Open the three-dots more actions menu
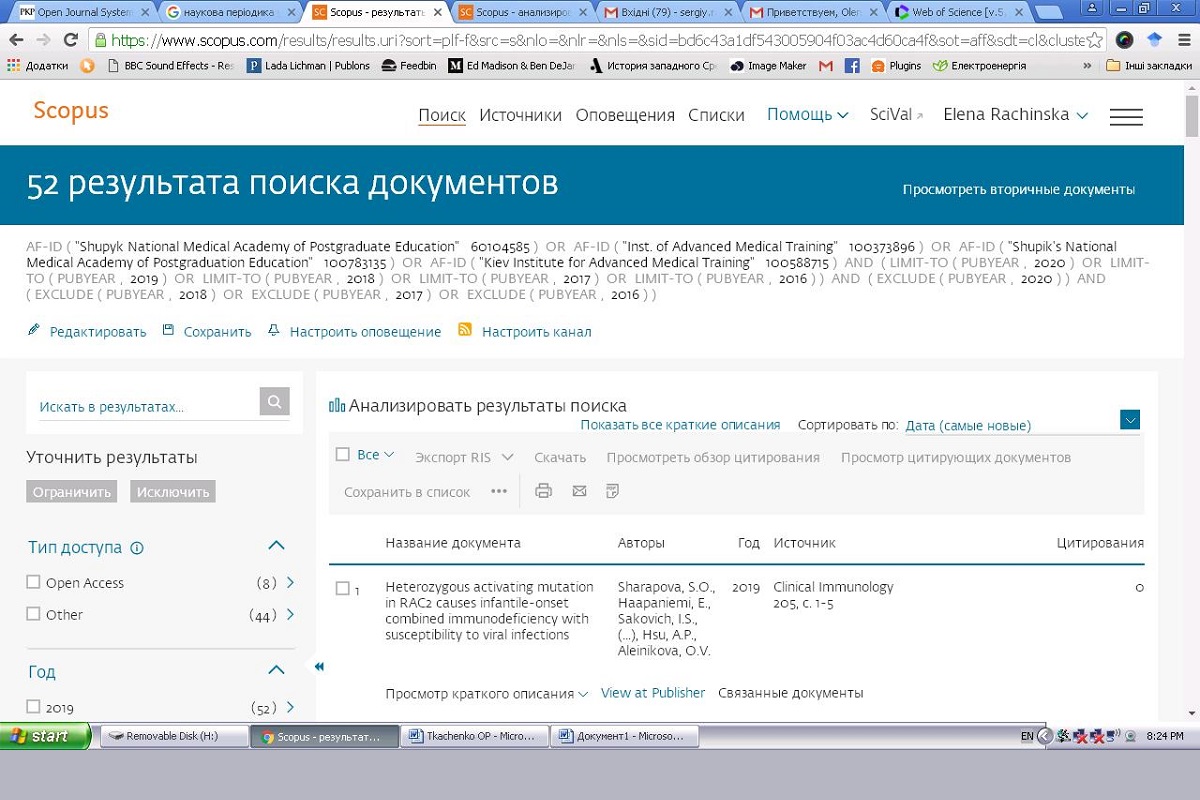 (x=499, y=491)
